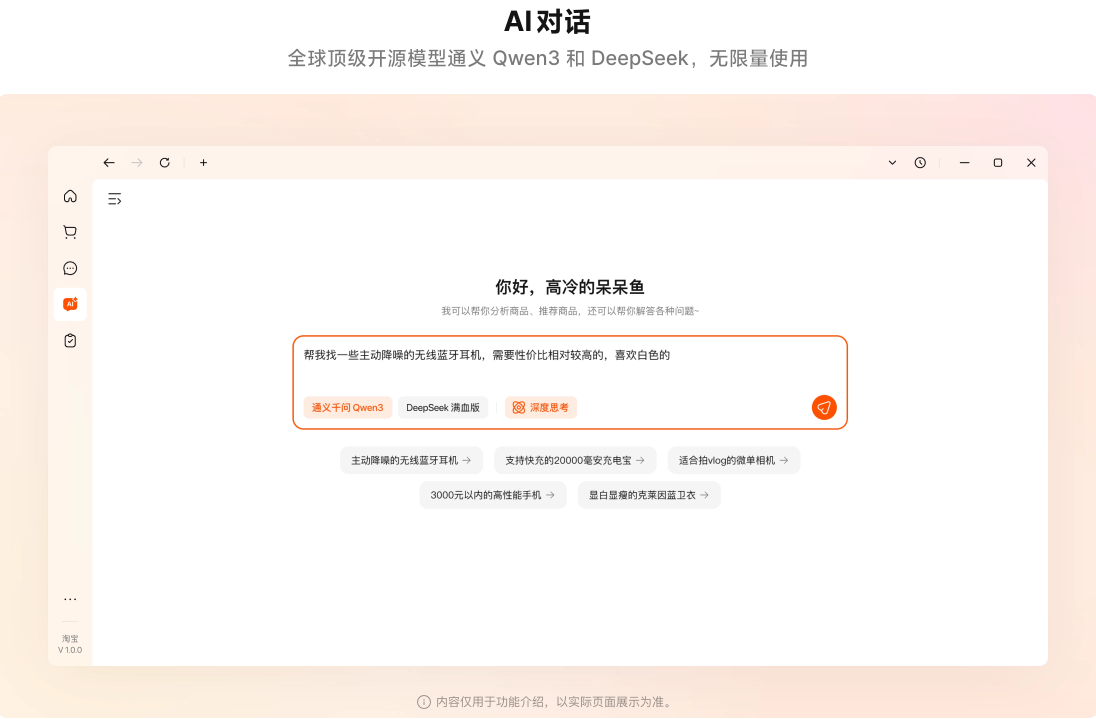Open the more options ellipsis in sidebar
This screenshot has width=1096, height=719.
(70, 600)
